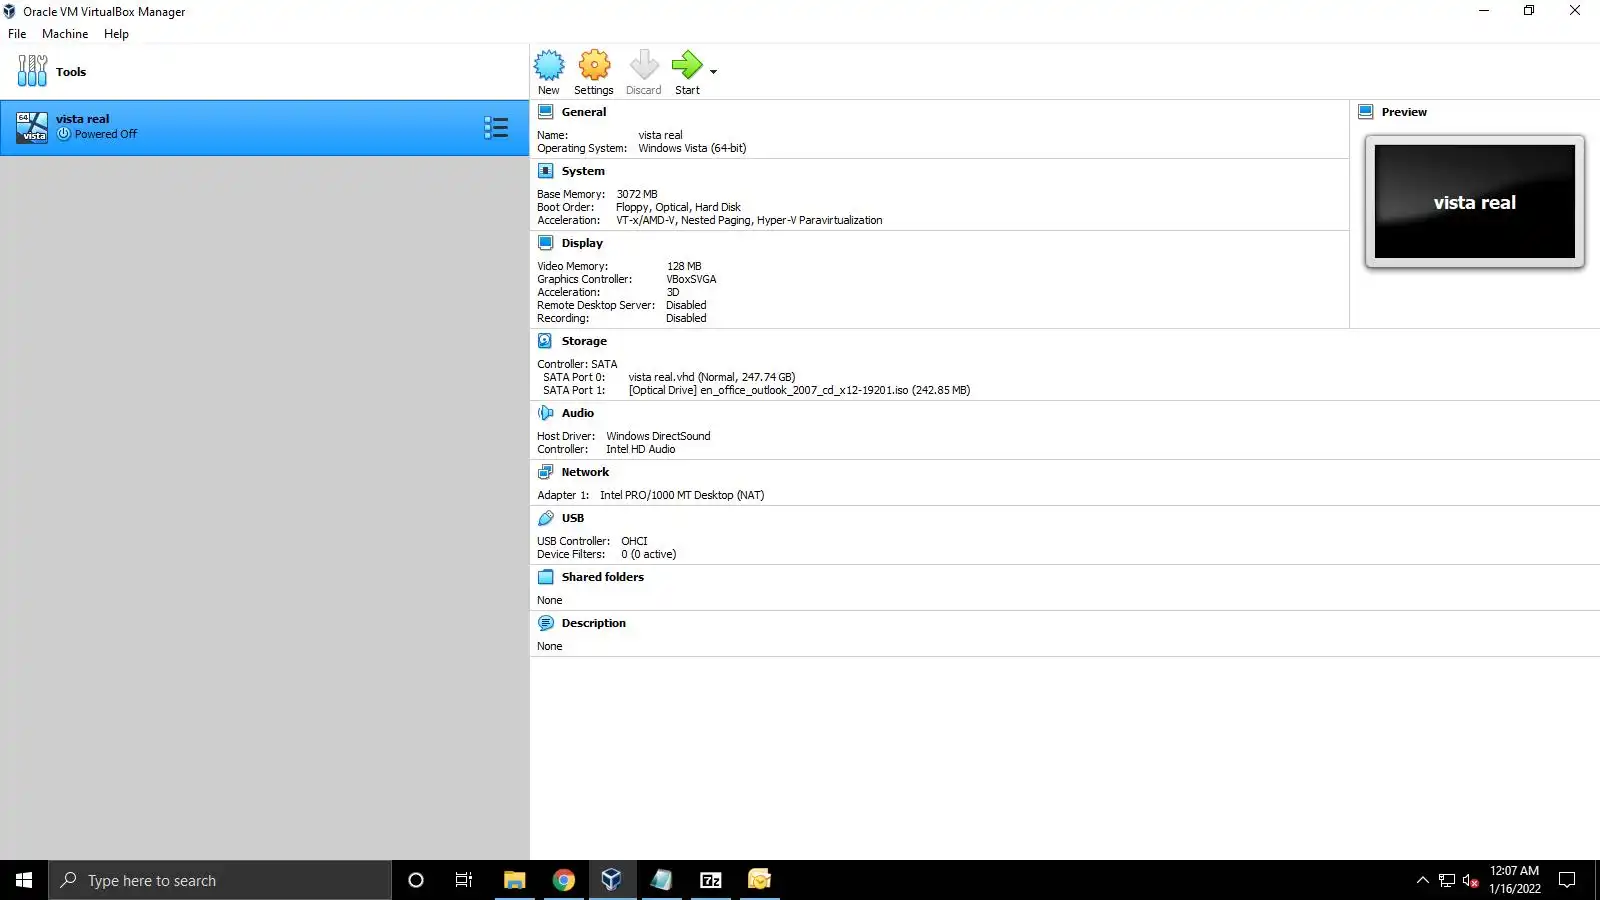Open the Windows Start menu

[x=24, y=880]
